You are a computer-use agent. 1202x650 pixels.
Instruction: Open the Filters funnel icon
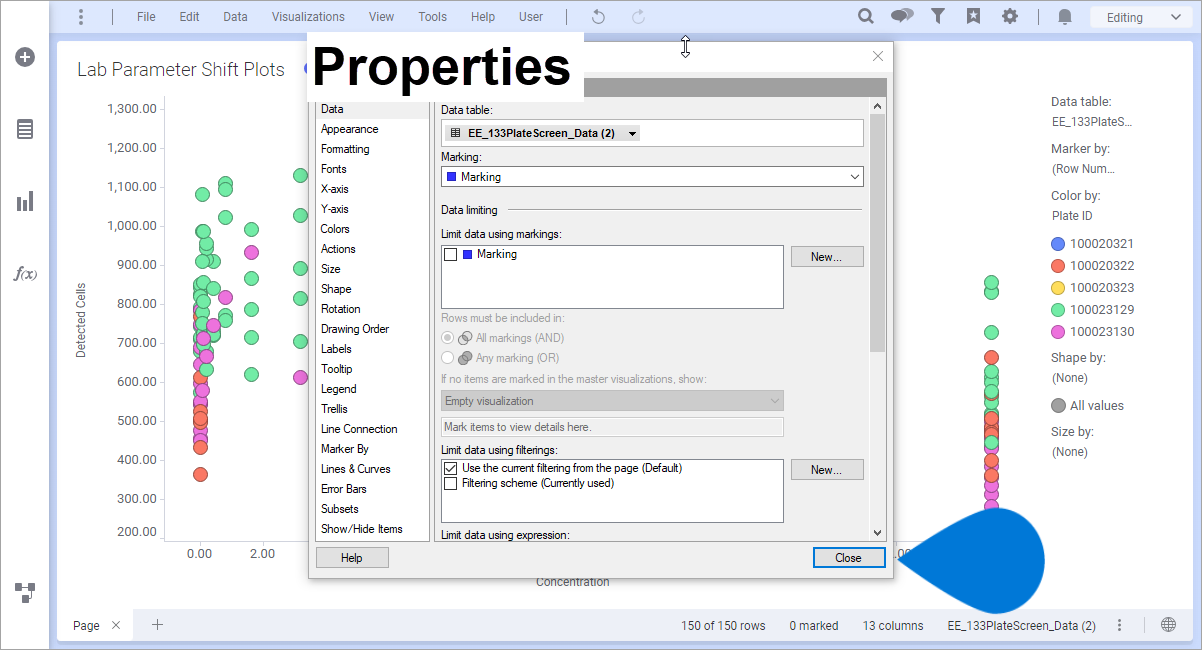tap(938, 16)
